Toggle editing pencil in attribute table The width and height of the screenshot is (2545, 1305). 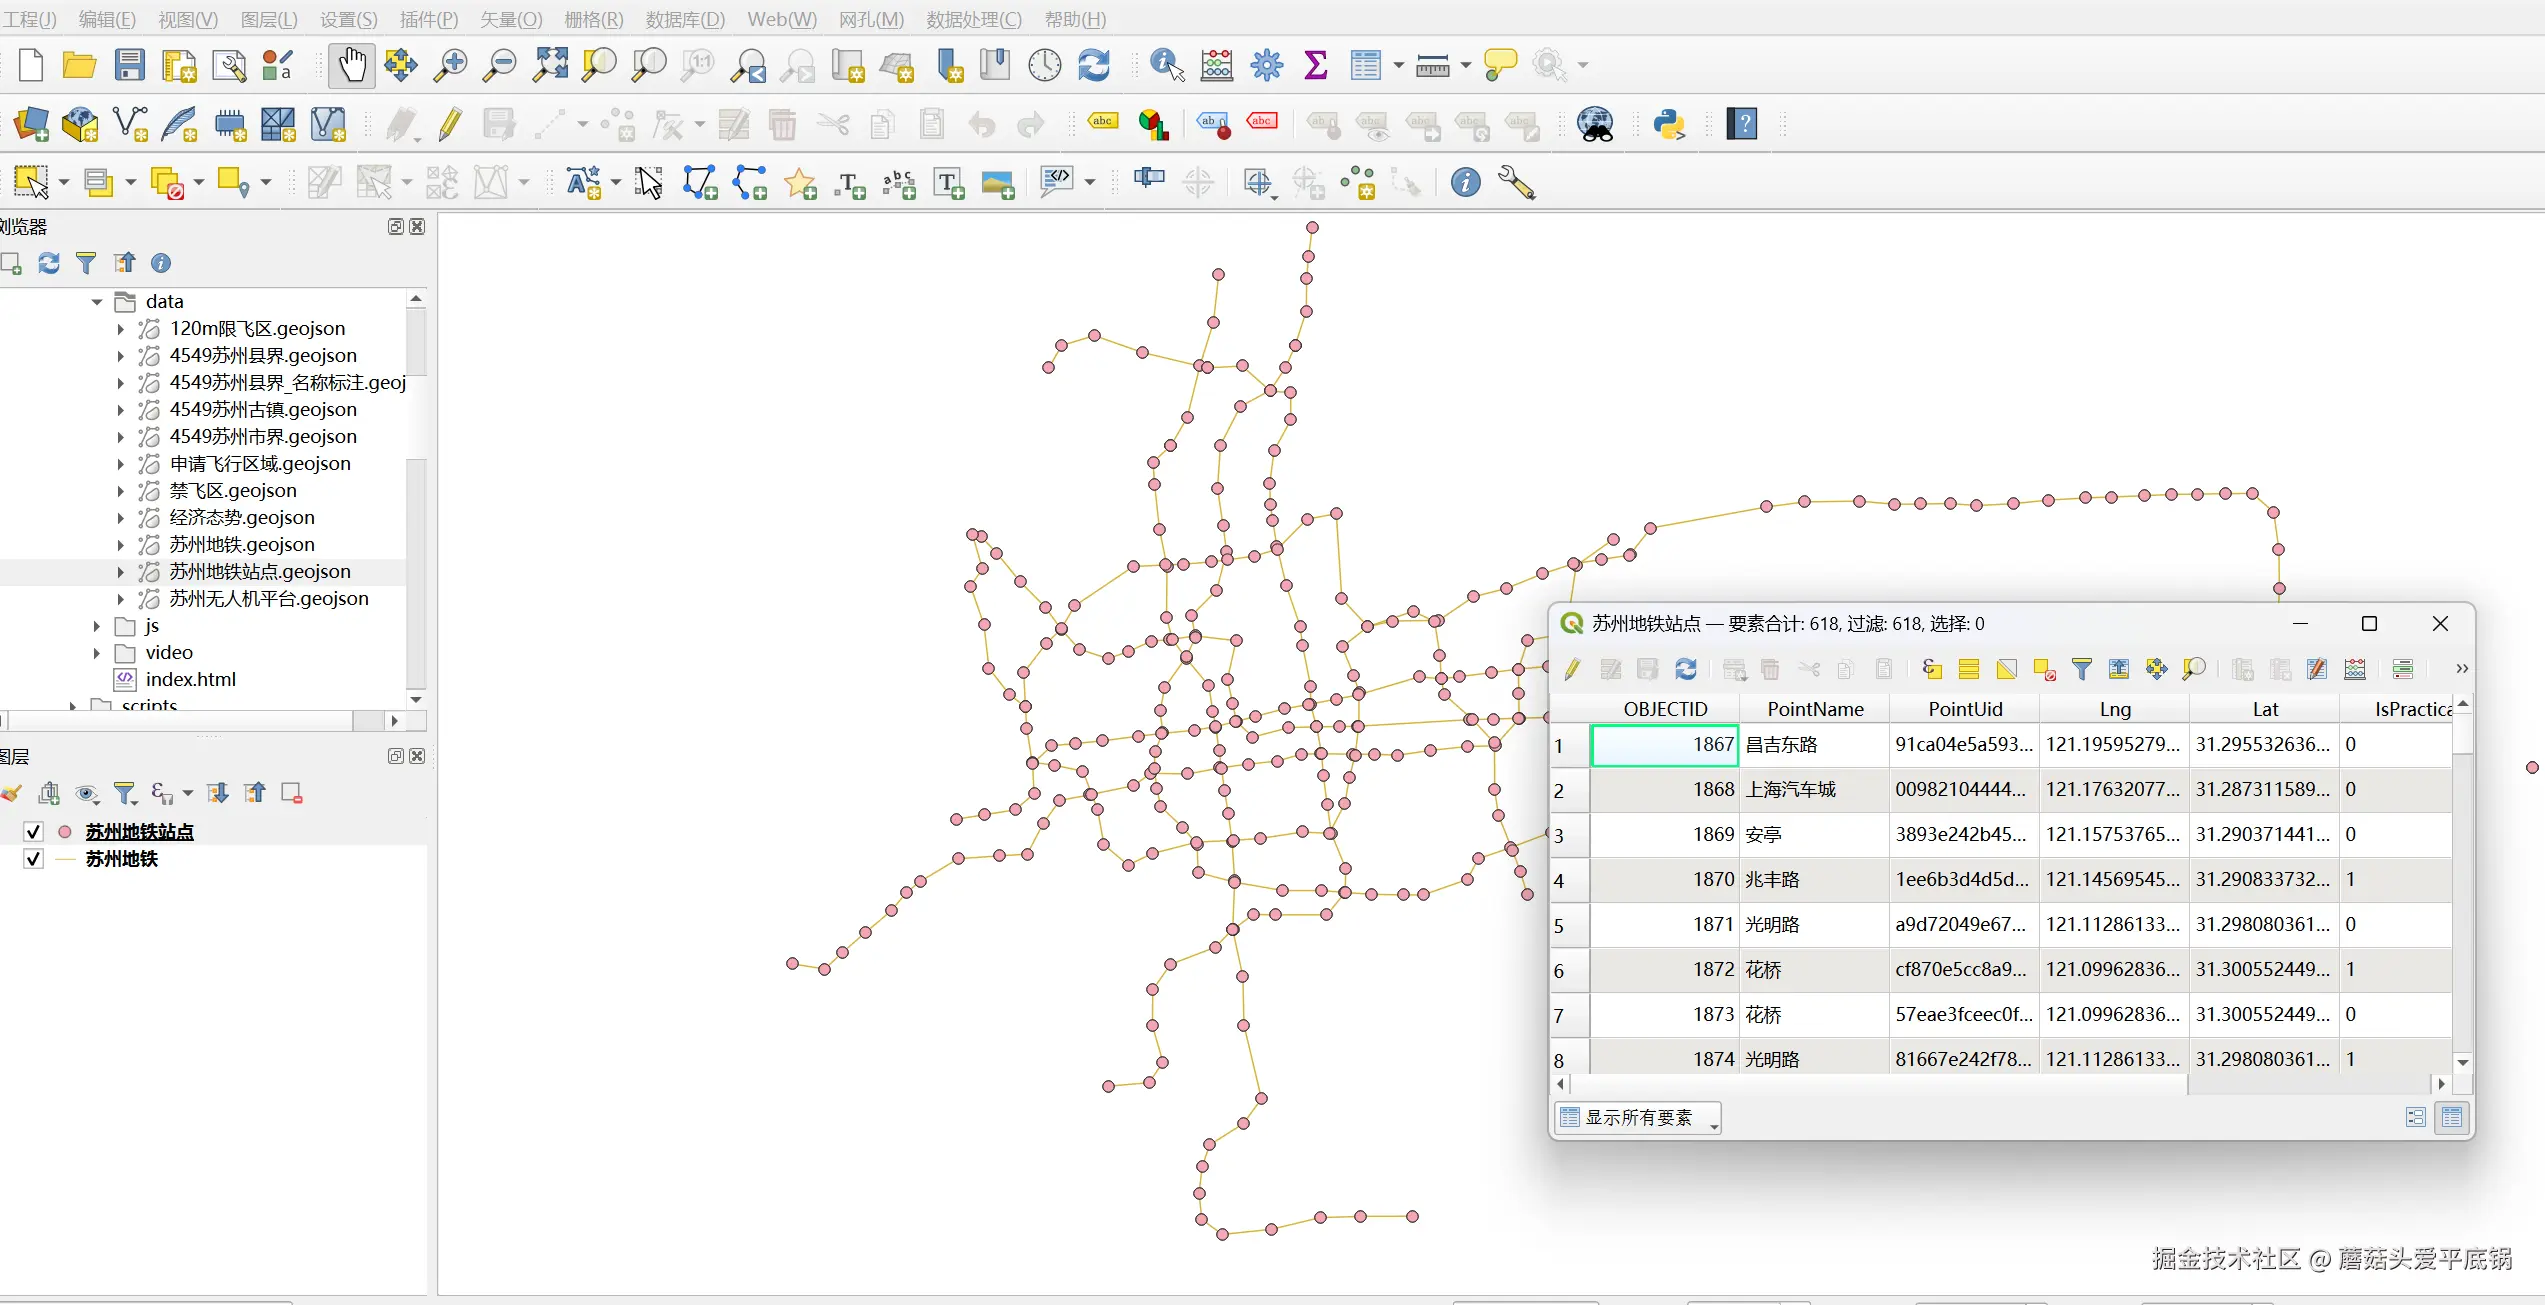click(x=1573, y=669)
